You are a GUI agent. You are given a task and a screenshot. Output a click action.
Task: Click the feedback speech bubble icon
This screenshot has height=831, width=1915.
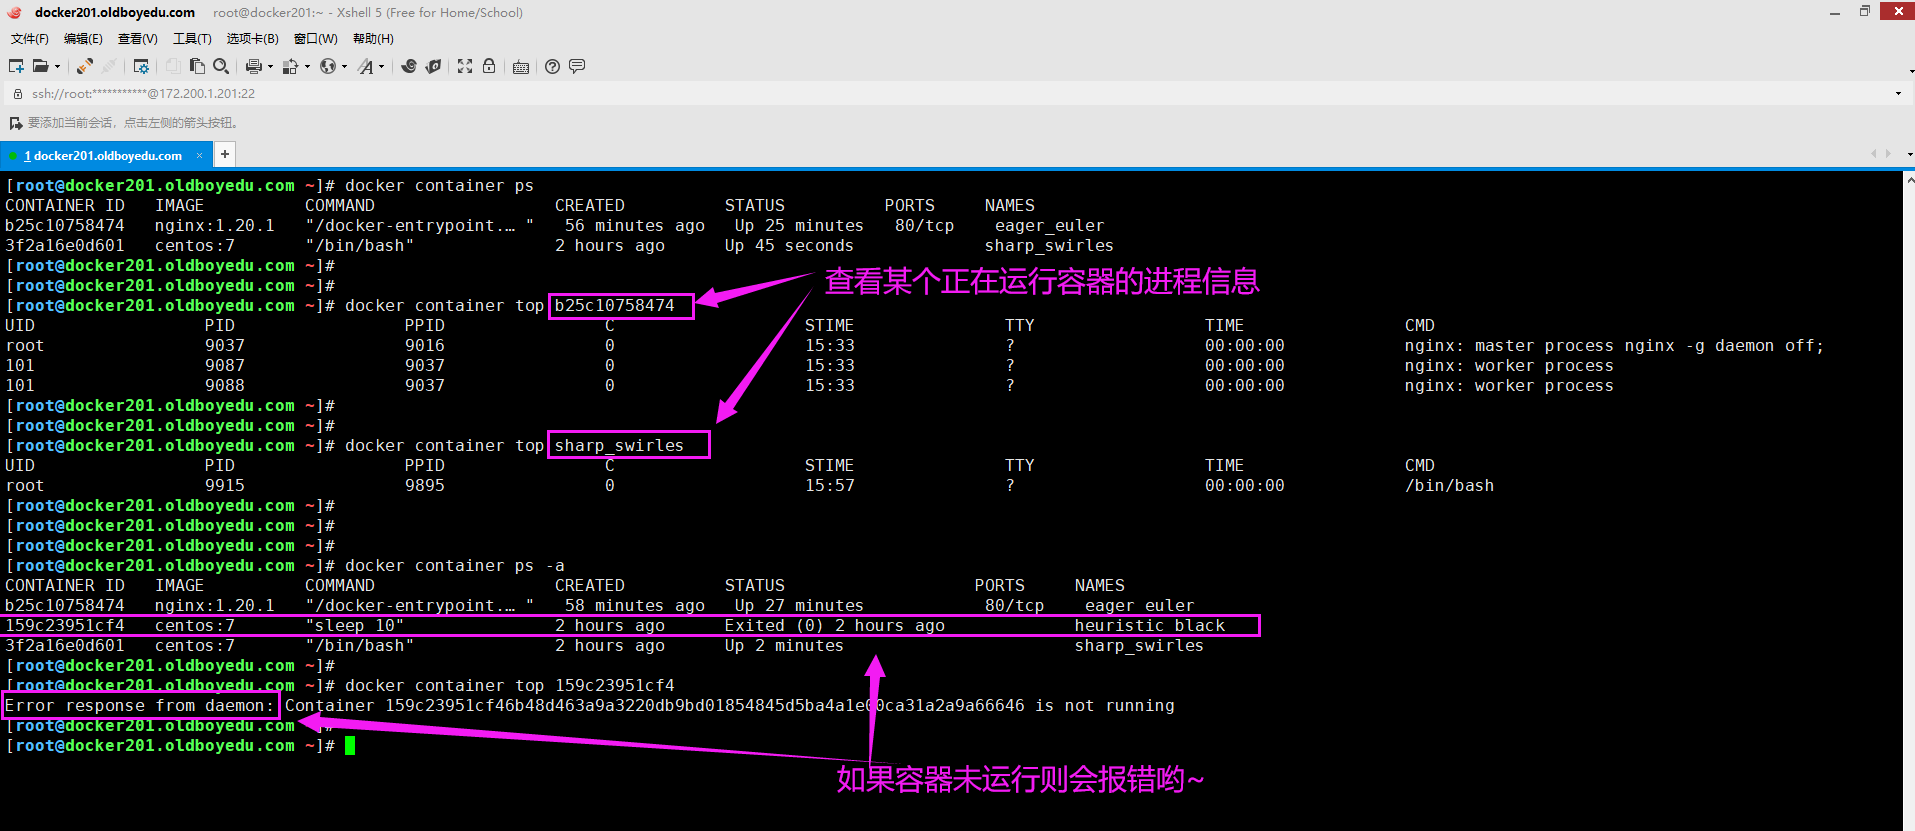[577, 67]
